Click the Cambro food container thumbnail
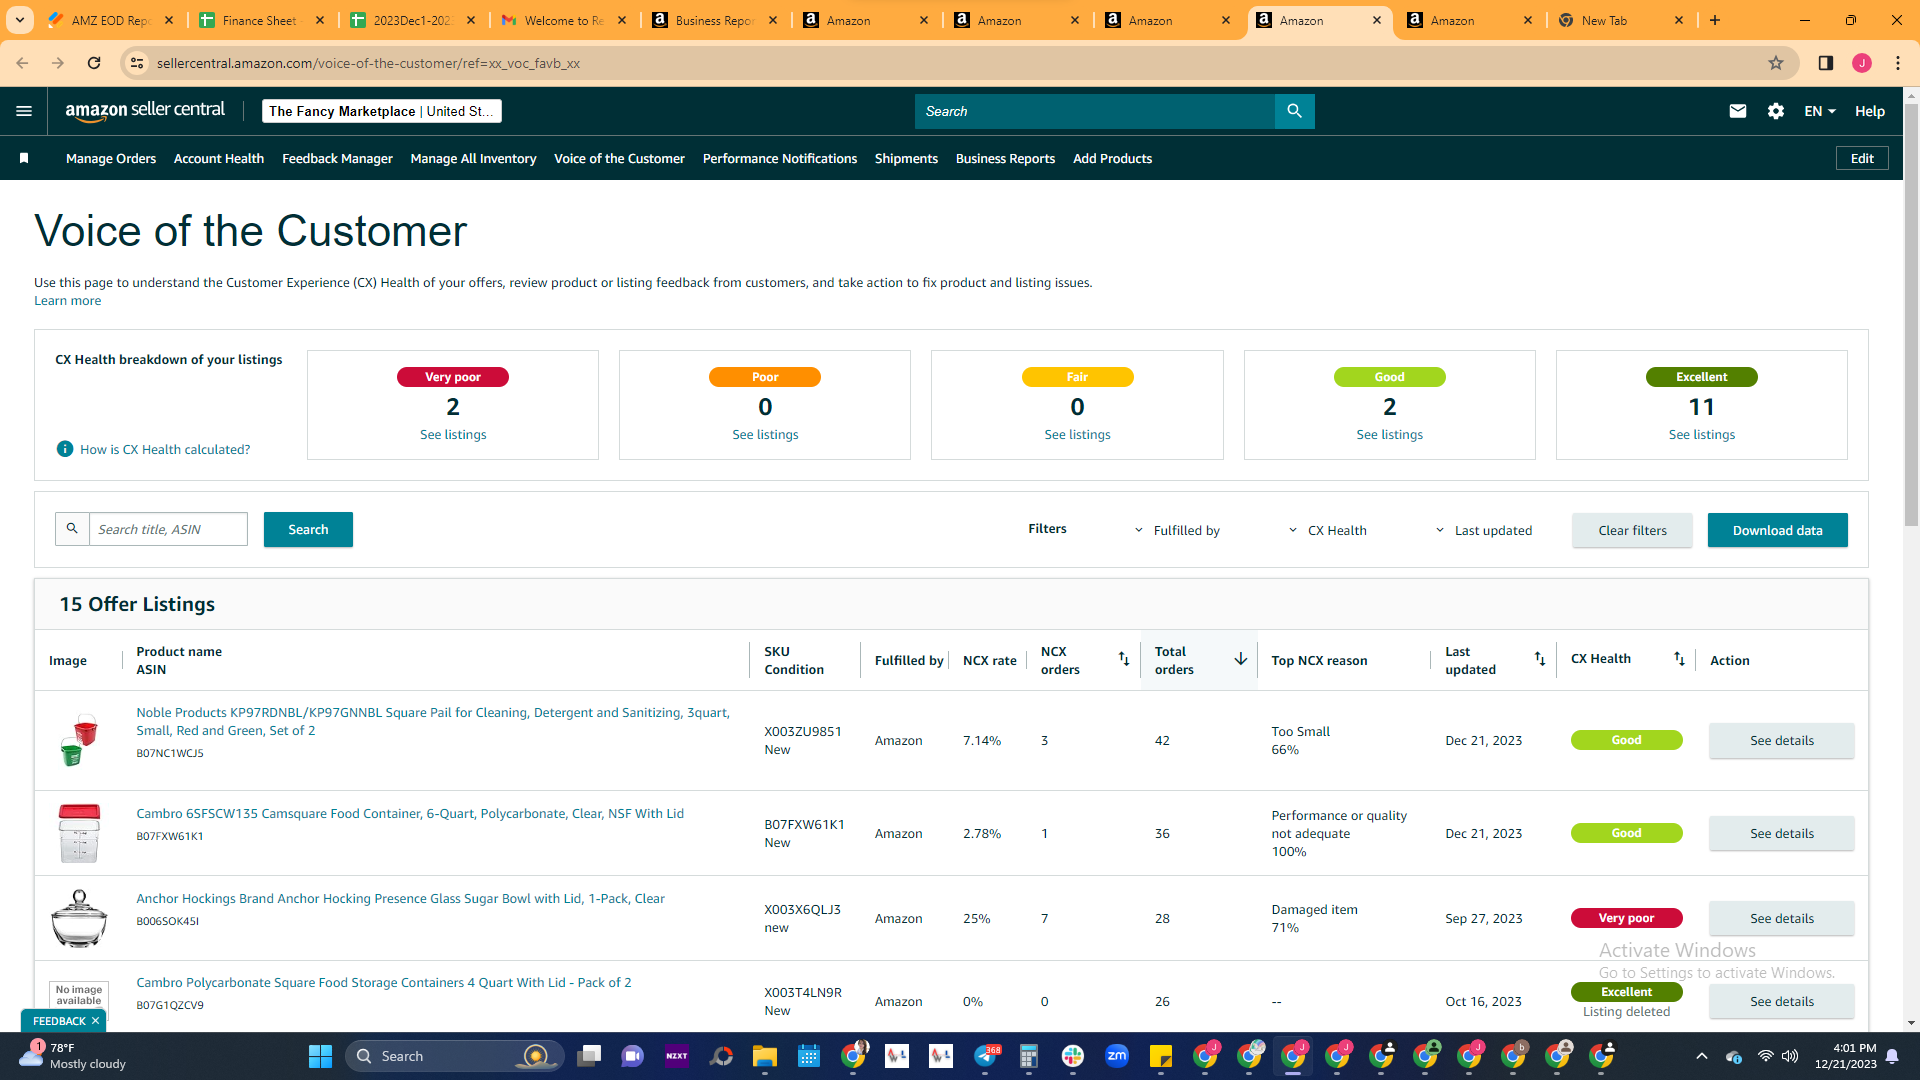Image resolution: width=1920 pixels, height=1080 pixels. pos(79,833)
